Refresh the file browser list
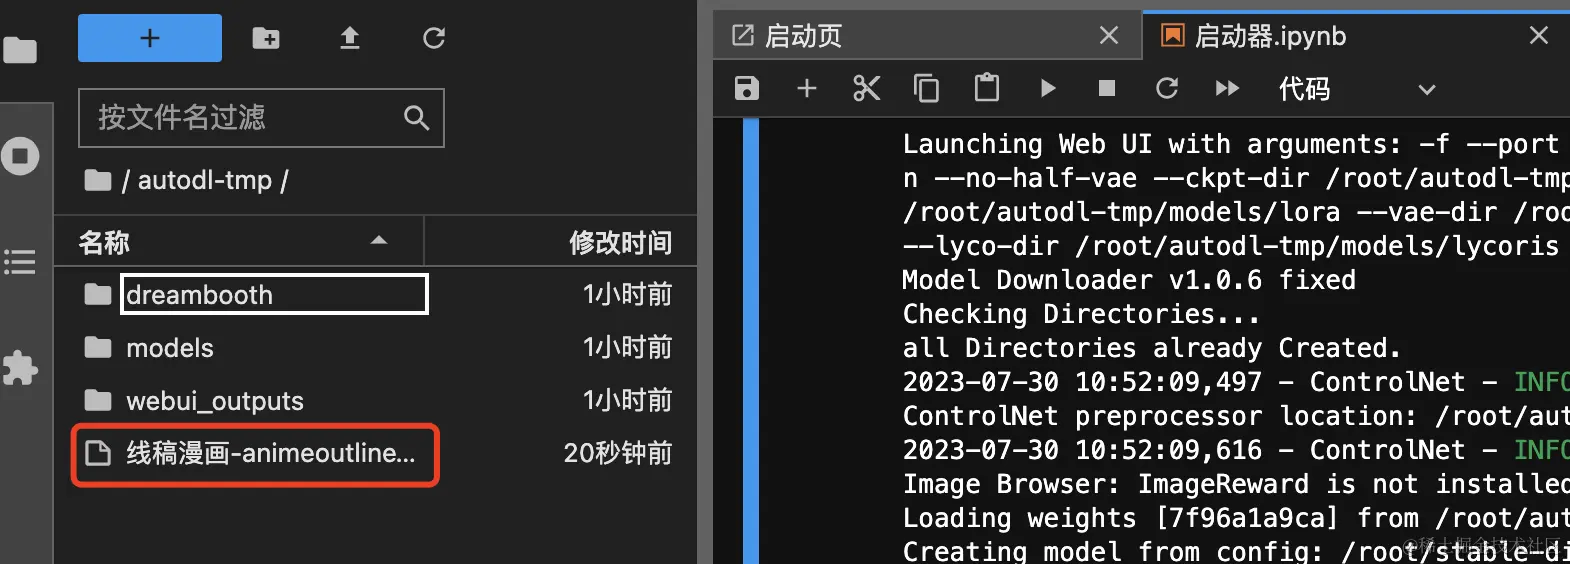 (x=434, y=38)
